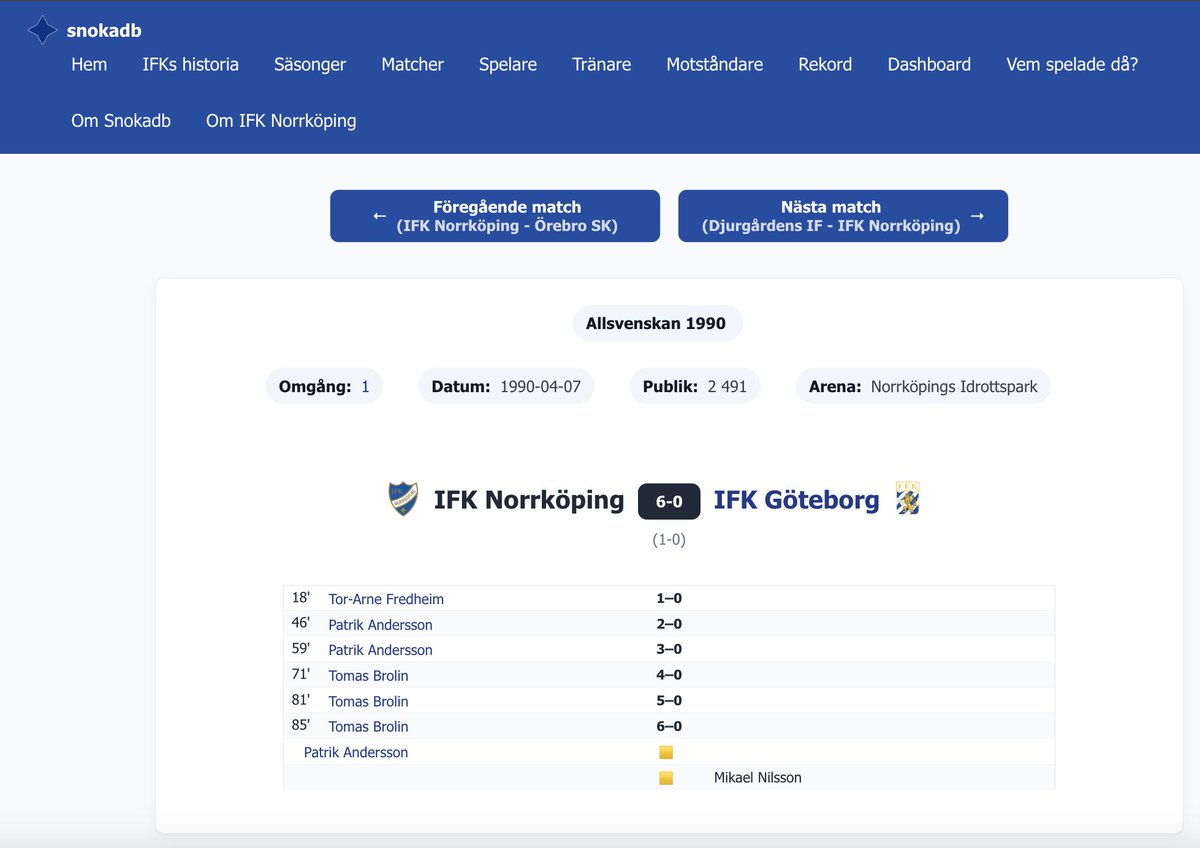Select Spelare in the navigation bar
Image resolution: width=1200 pixels, height=848 pixels.
pyautogui.click(x=508, y=64)
